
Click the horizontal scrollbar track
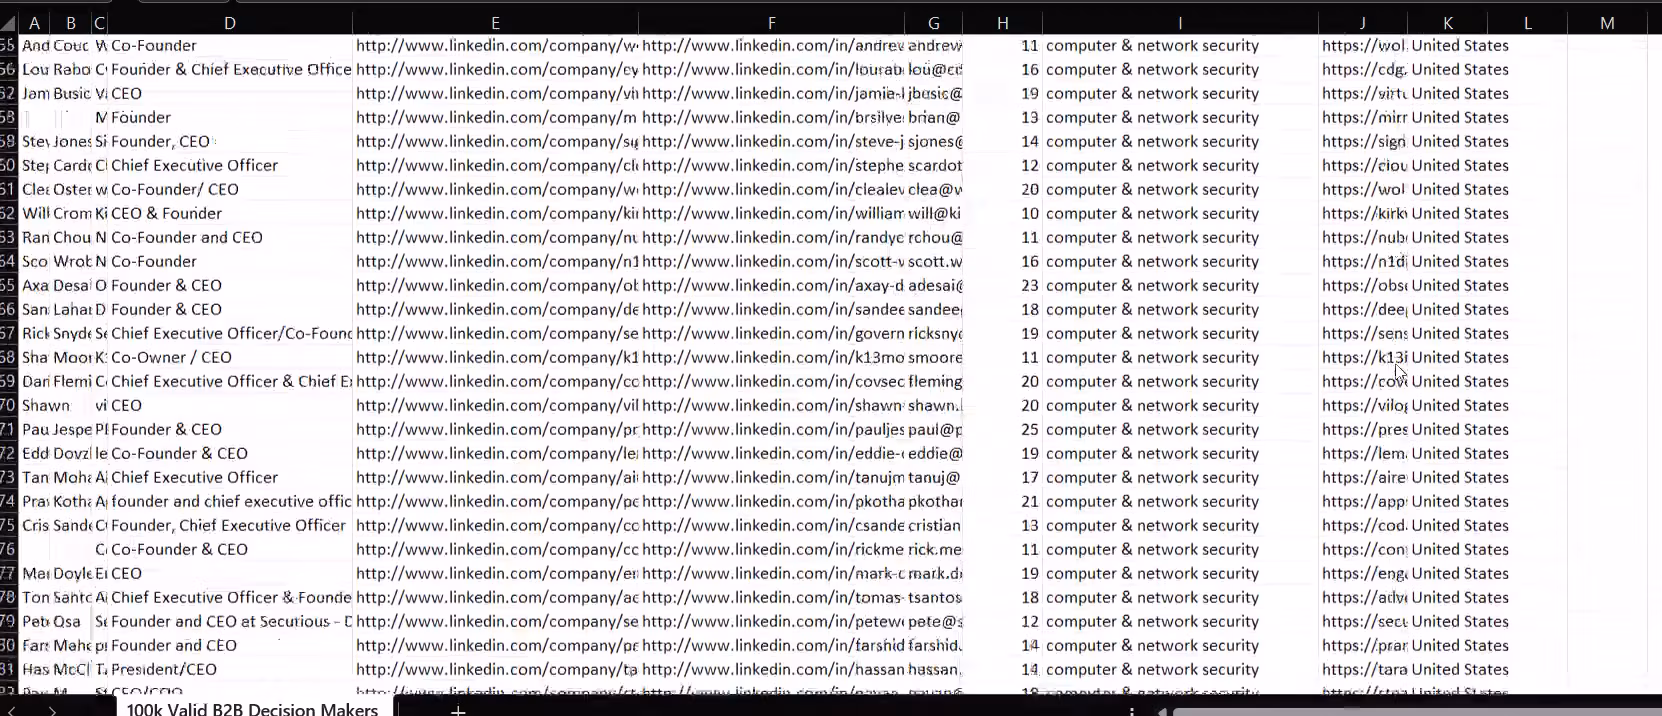1410,711
